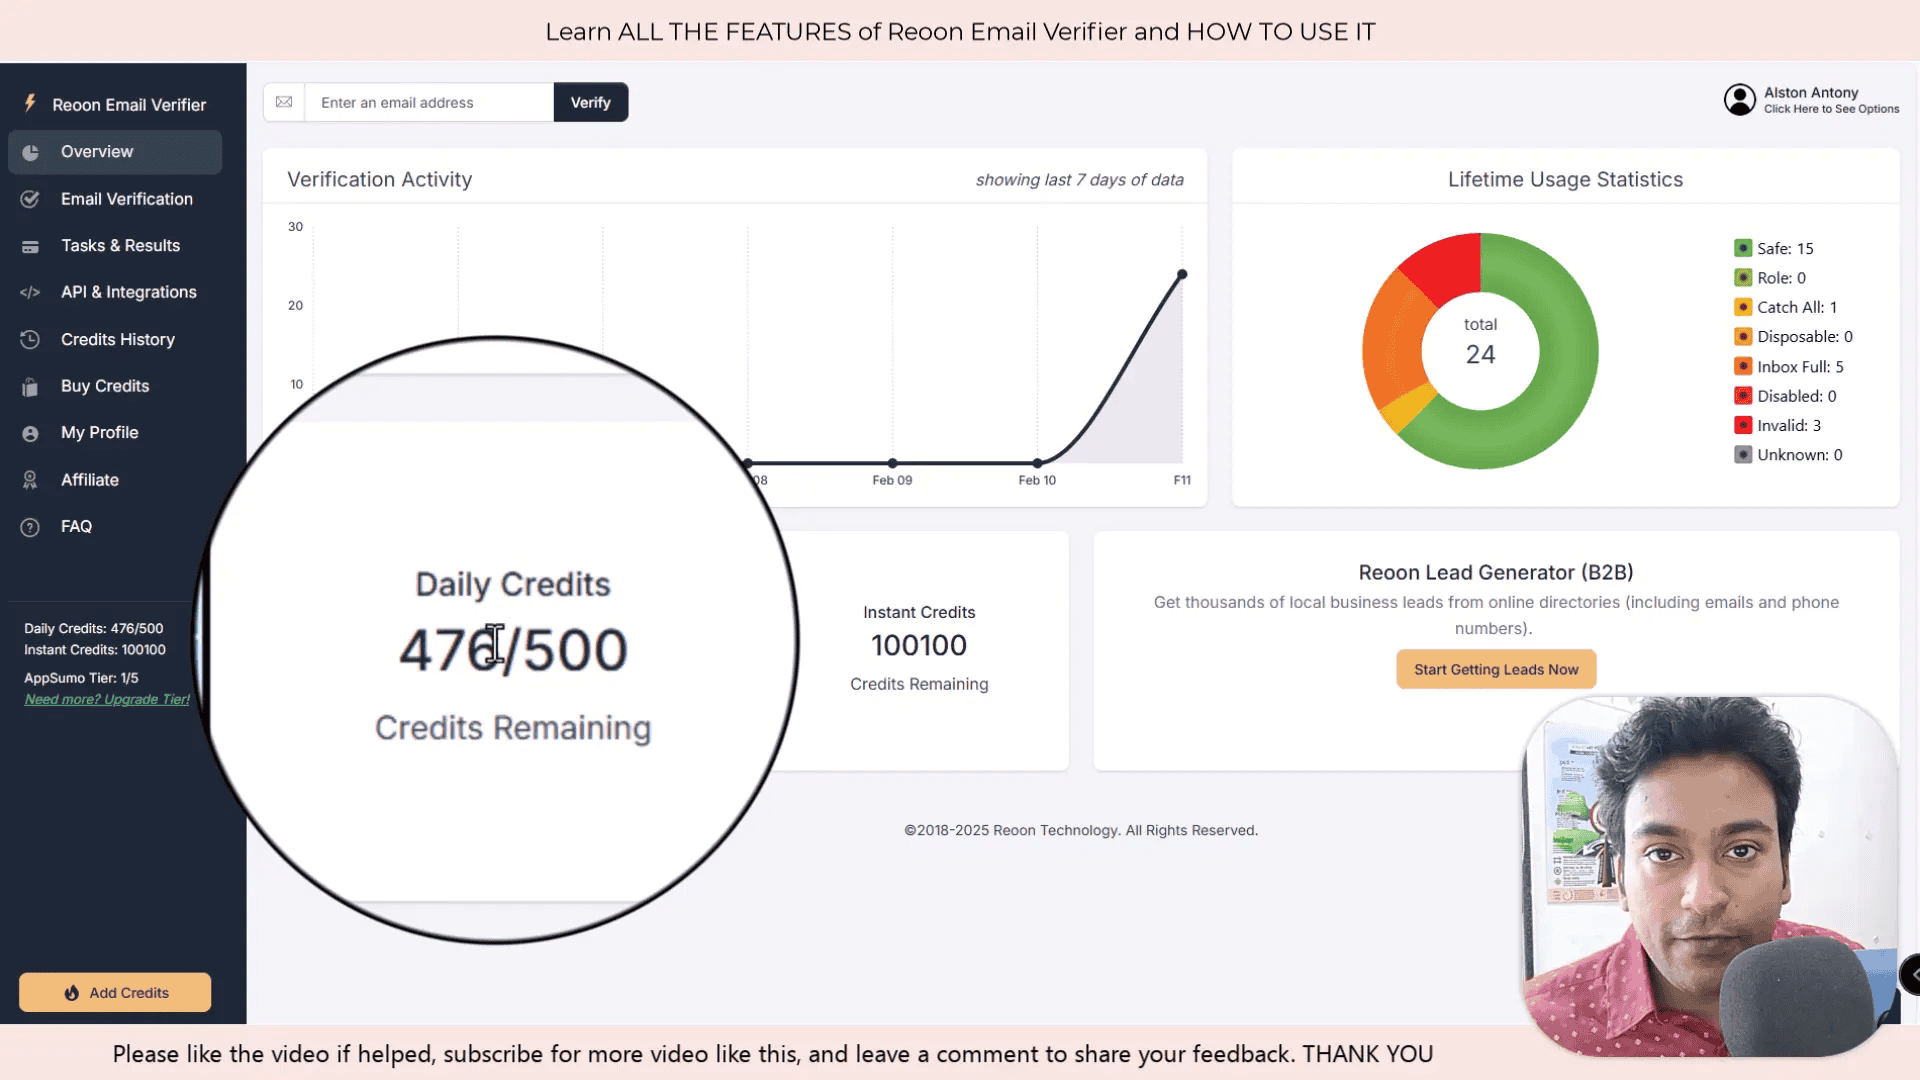The height and width of the screenshot is (1080, 1920).
Task: Click the Tasks & Results card icon
Action: (x=30, y=246)
